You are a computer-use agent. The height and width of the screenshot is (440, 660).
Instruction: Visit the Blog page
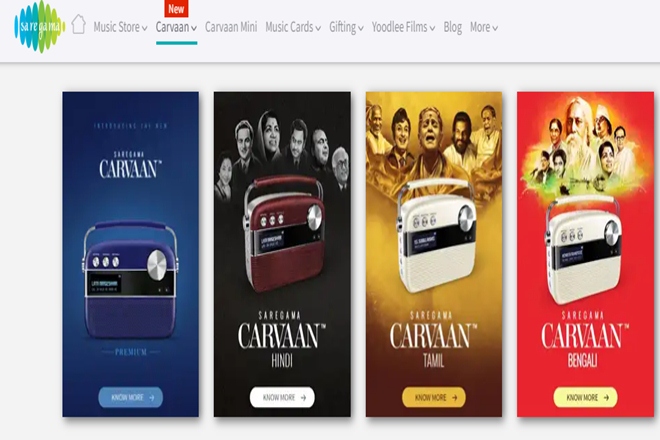452,27
